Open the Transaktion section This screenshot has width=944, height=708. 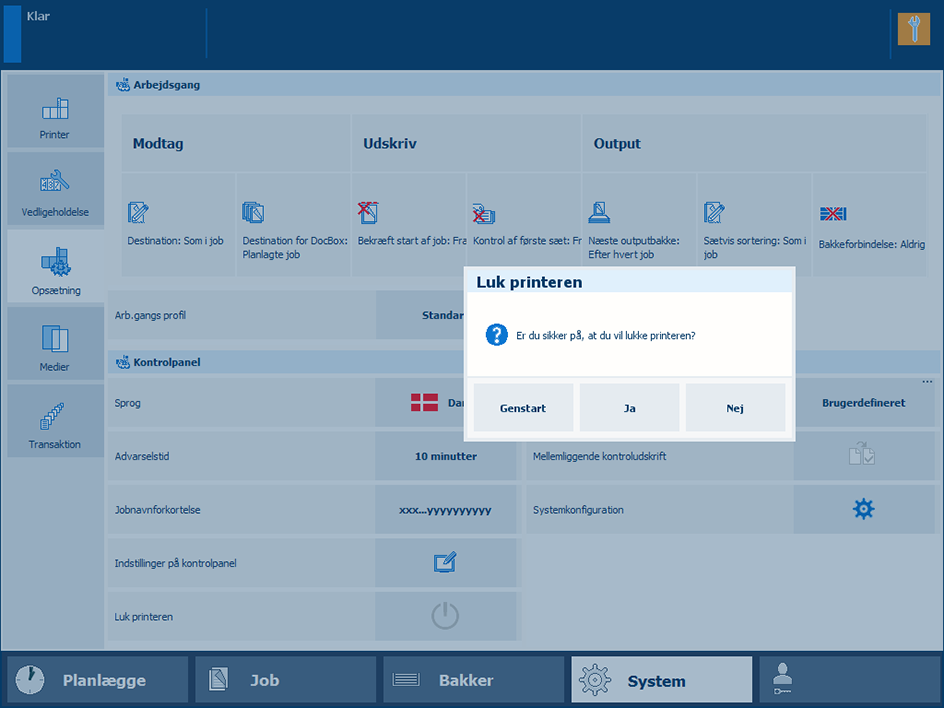coord(55,421)
